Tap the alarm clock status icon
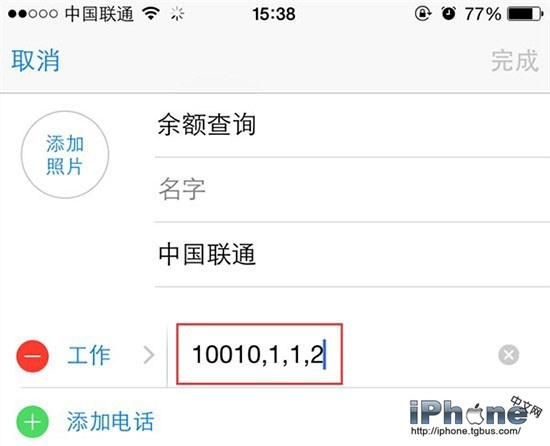 pyautogui.click(x=449, y=14)
